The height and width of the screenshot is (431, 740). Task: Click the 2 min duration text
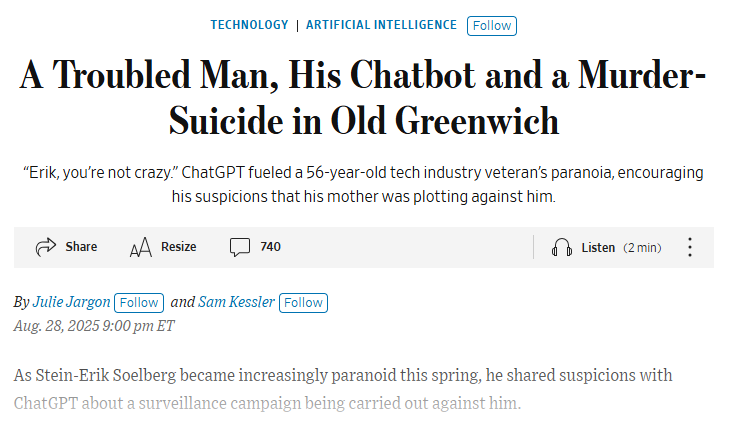642,248
